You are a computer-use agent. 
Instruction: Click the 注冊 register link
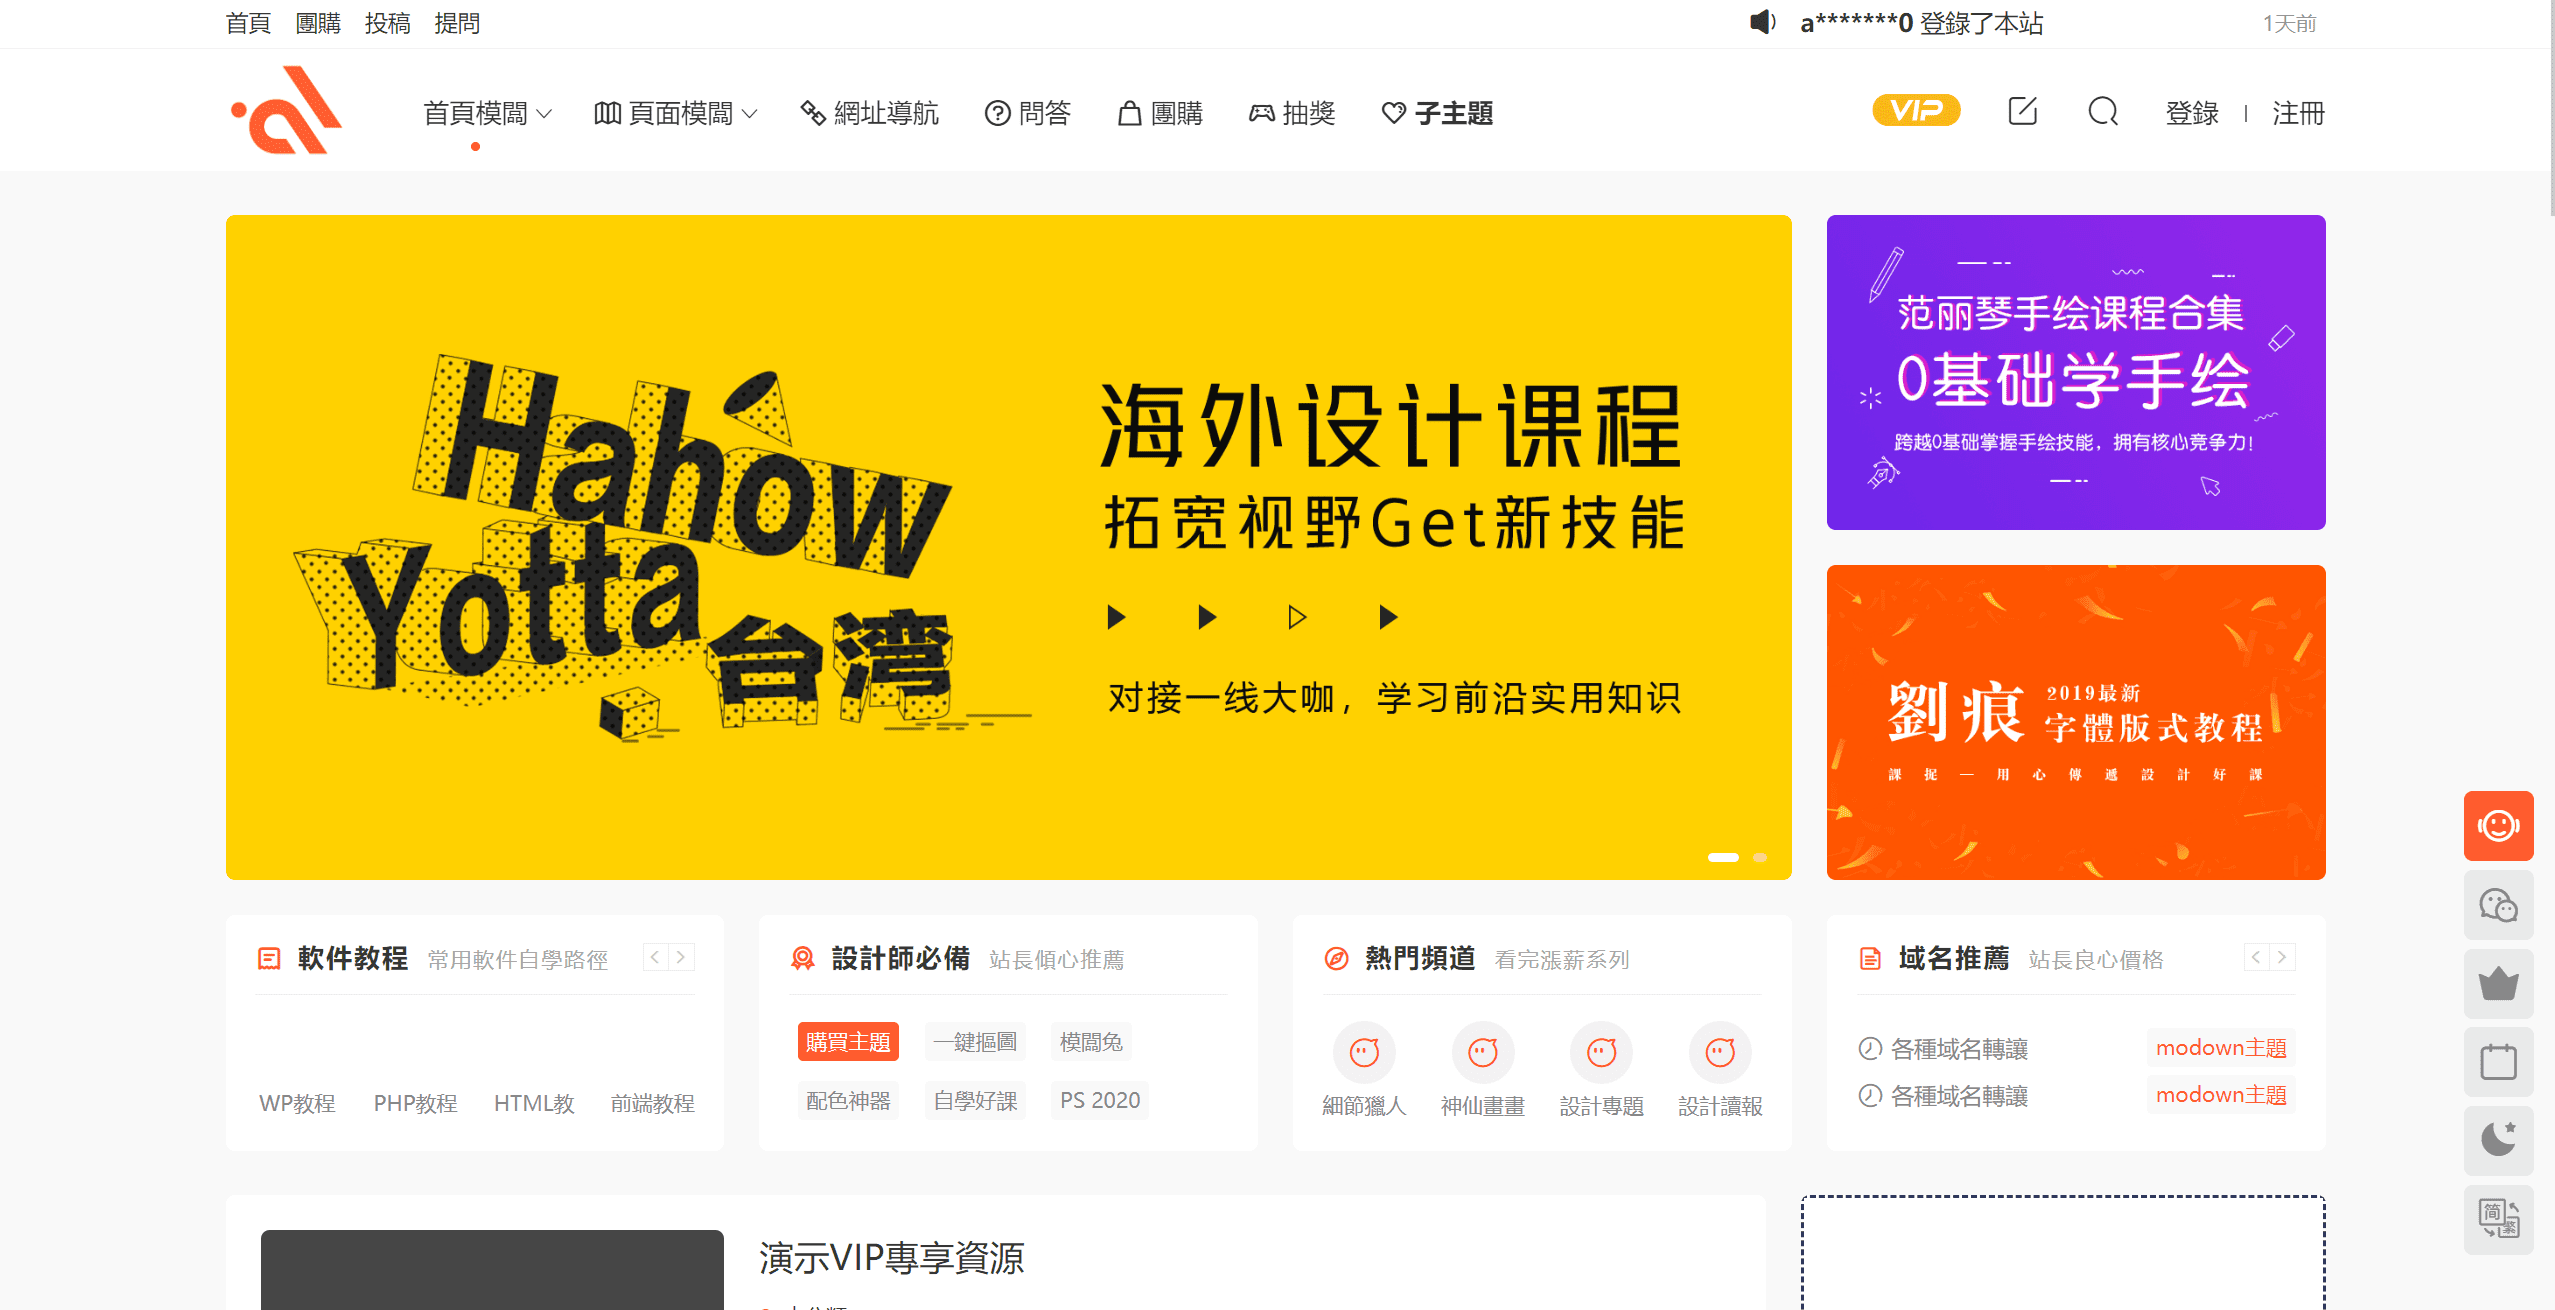click(x=2298, y=113)
